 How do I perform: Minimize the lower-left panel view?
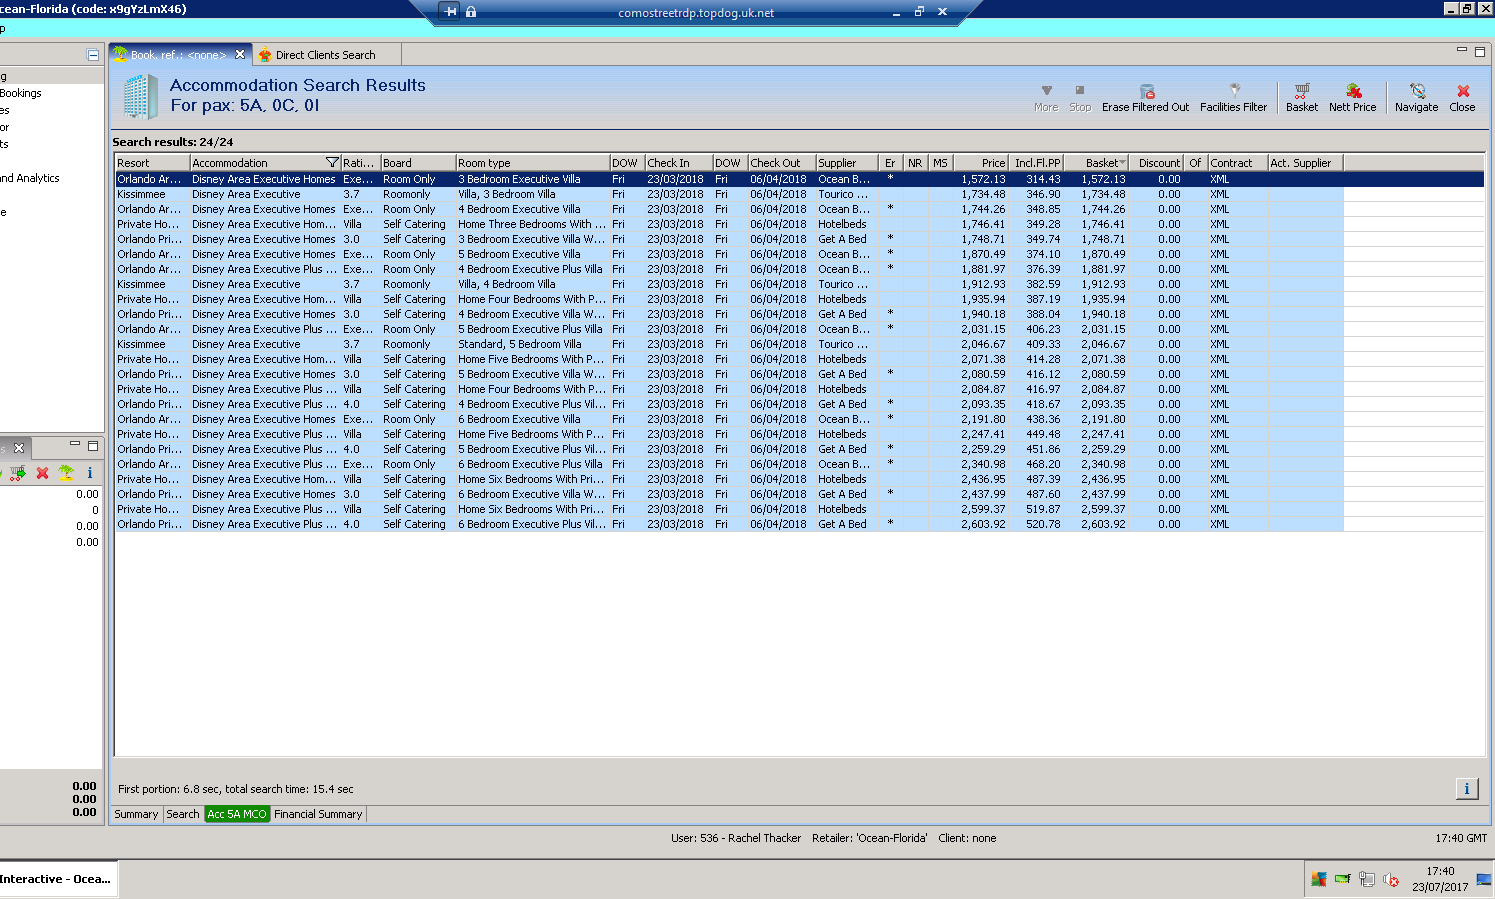pos(75,445)
